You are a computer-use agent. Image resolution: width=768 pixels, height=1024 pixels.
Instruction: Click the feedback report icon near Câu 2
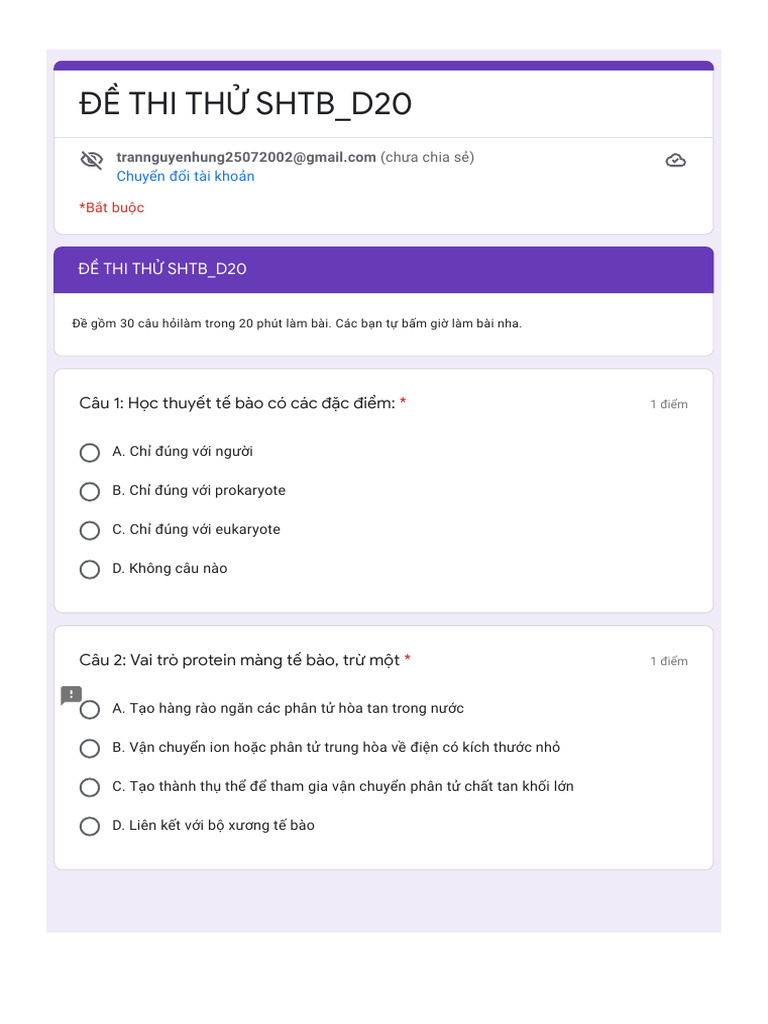click(71, 694)
